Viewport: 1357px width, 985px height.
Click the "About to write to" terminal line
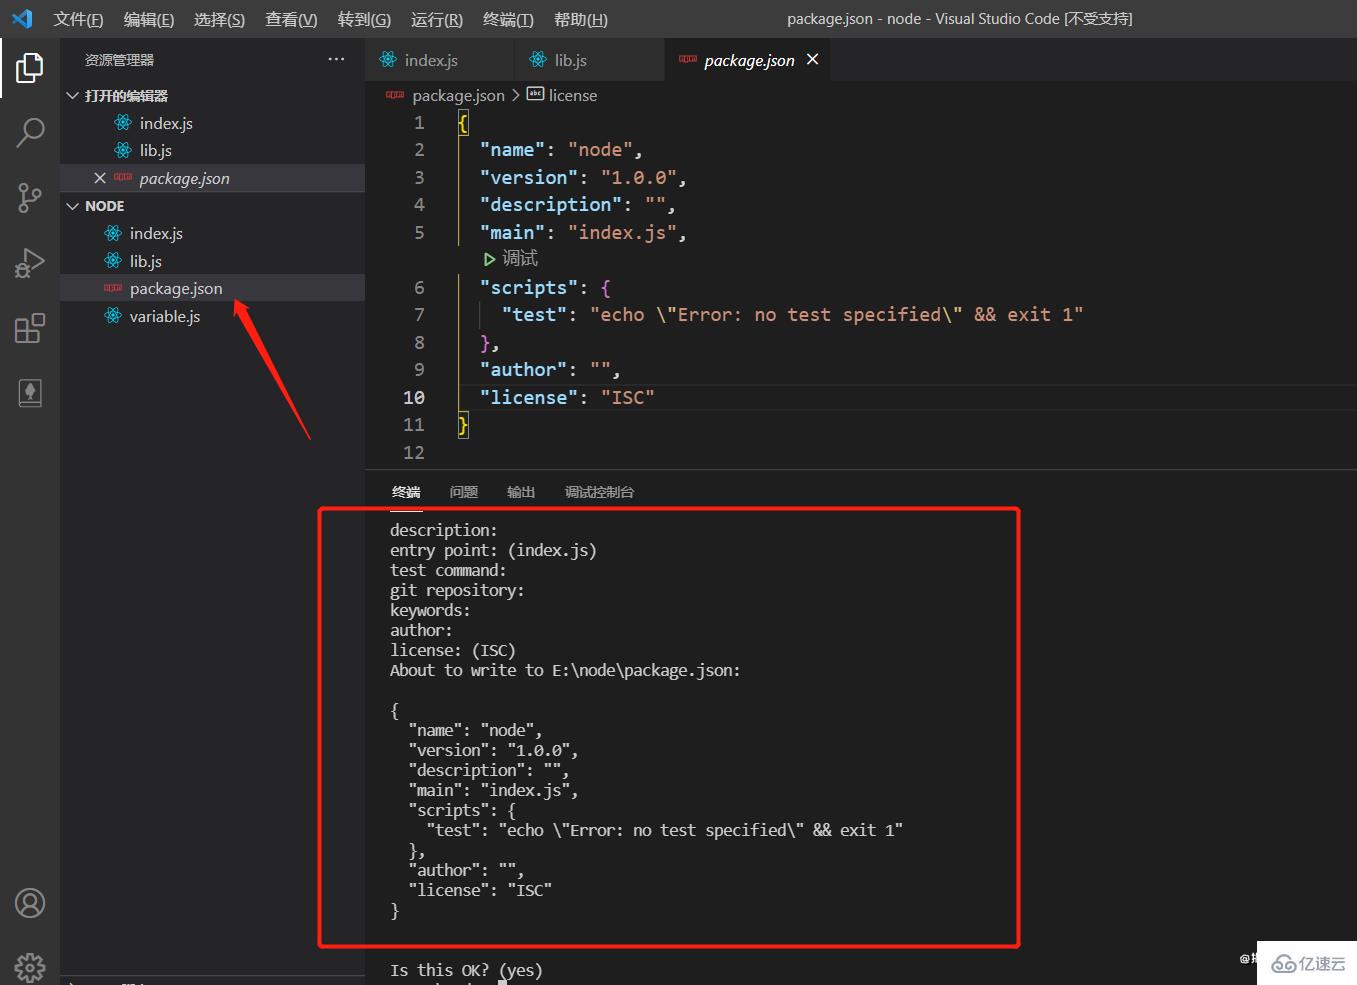click(x=565, y=670)
